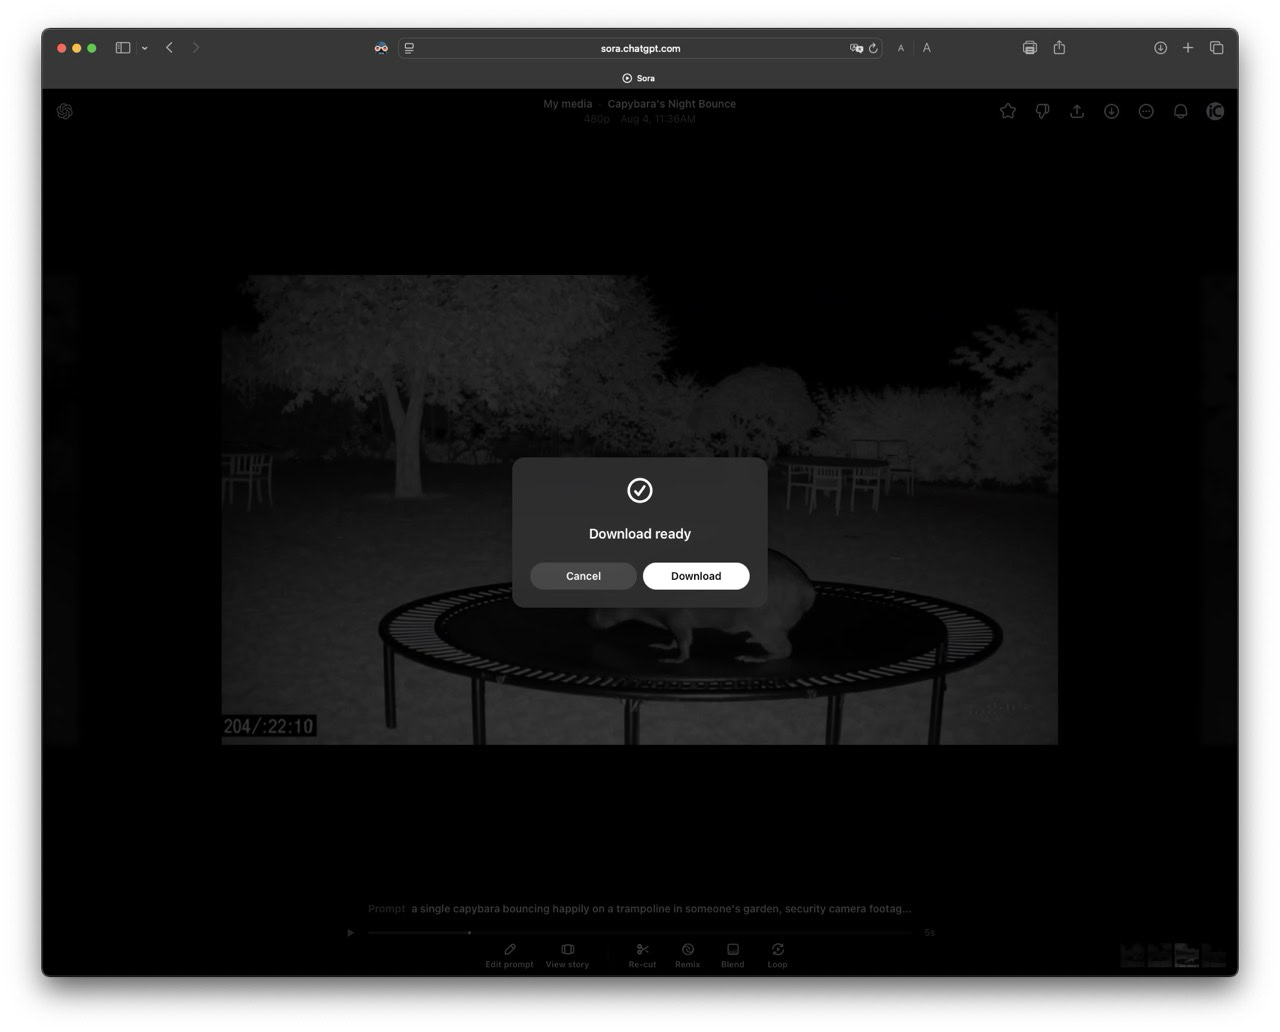Click the share upload icon in Sora header
The height and width of the screenshot is (1032, 1280).
pos(1077,111)
